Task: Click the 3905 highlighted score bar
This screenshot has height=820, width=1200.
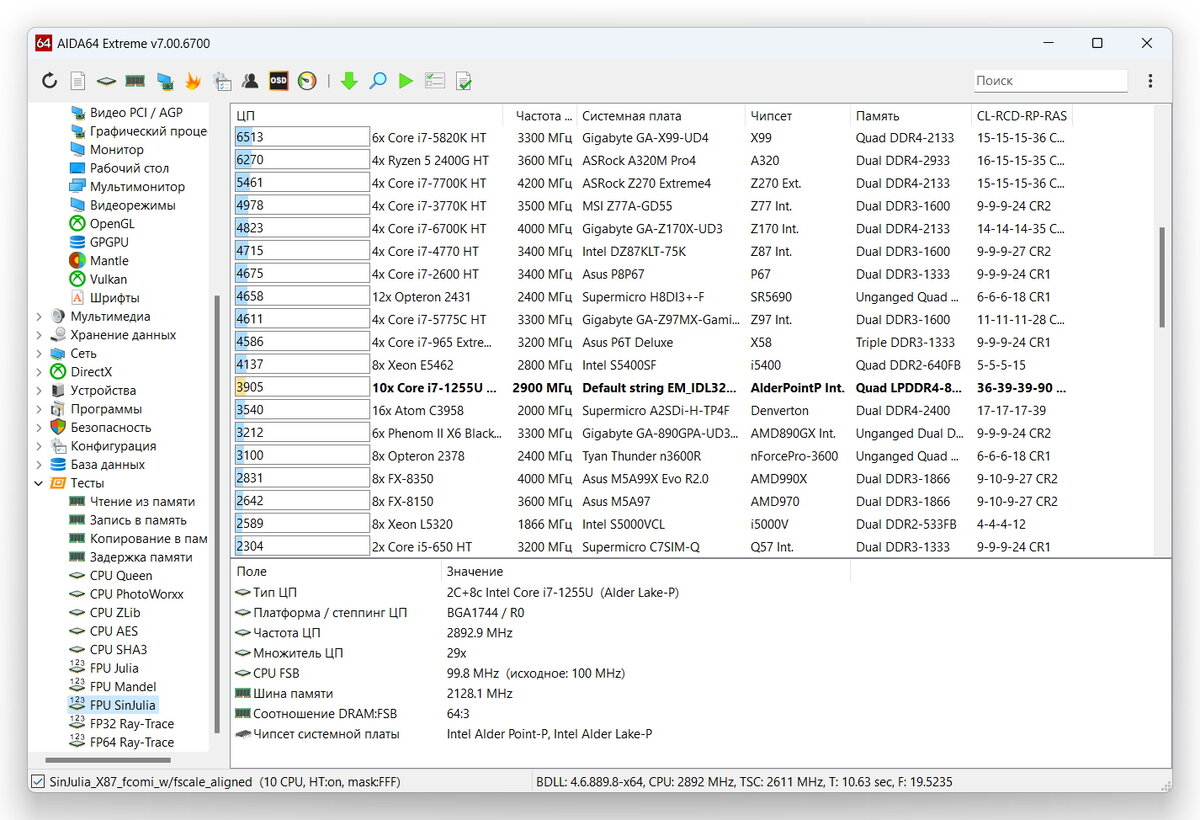Action: [x=302, y=388]
